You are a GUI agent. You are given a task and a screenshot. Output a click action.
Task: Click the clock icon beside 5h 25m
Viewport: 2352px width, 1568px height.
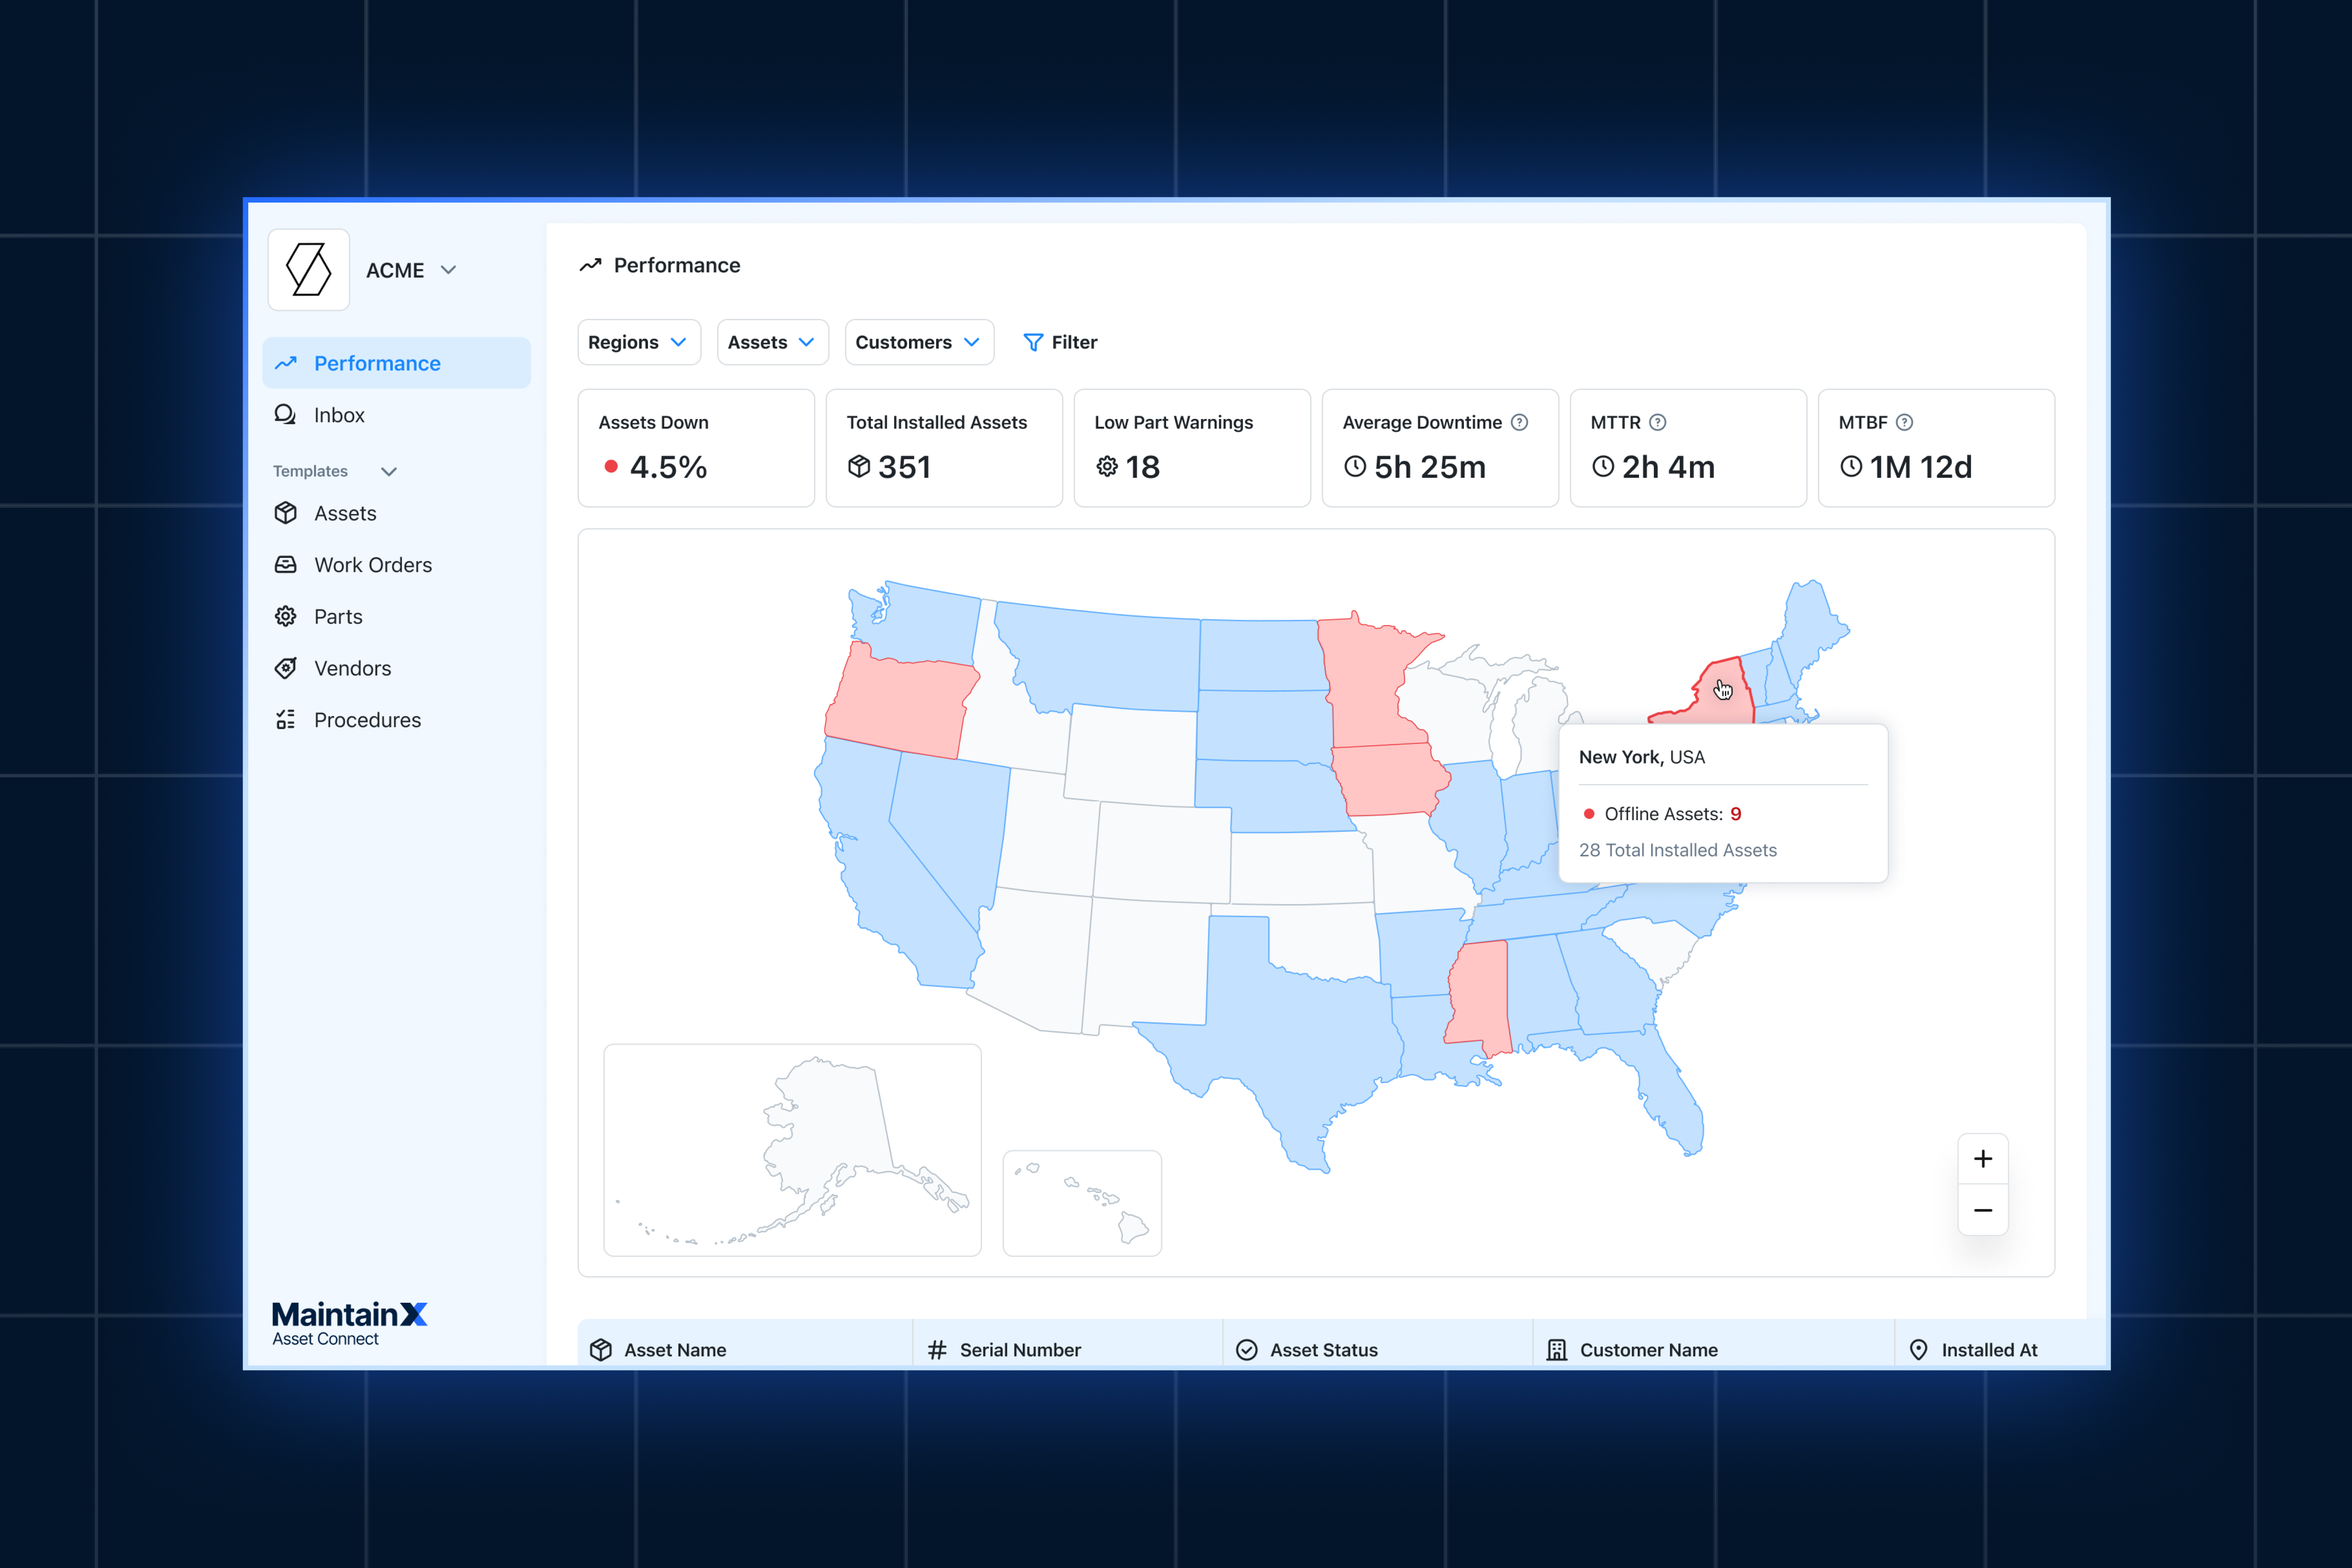click(x=1355, y=467)
